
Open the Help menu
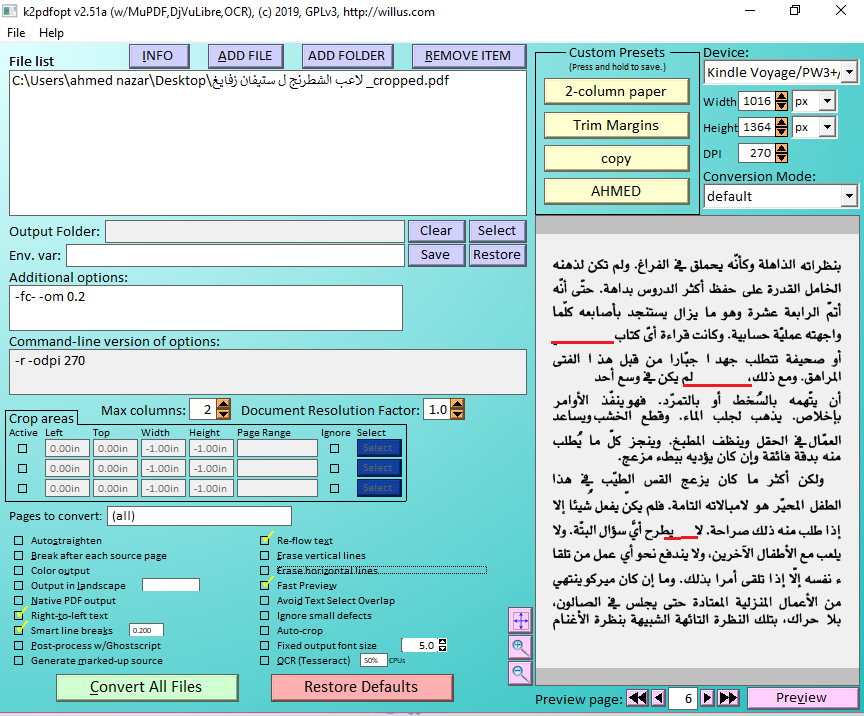pyautogui.click(x=51, y=33)
